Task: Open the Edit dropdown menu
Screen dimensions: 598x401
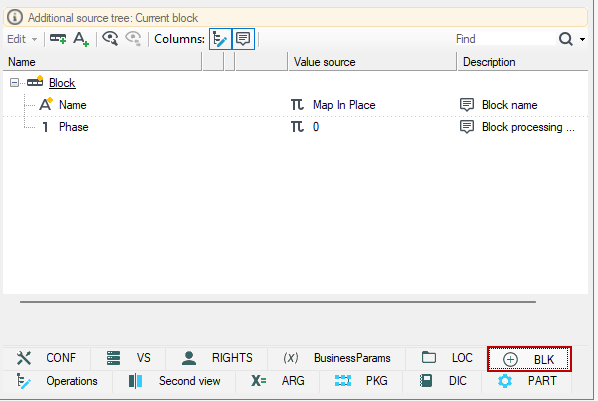Action: click(22, 39)
